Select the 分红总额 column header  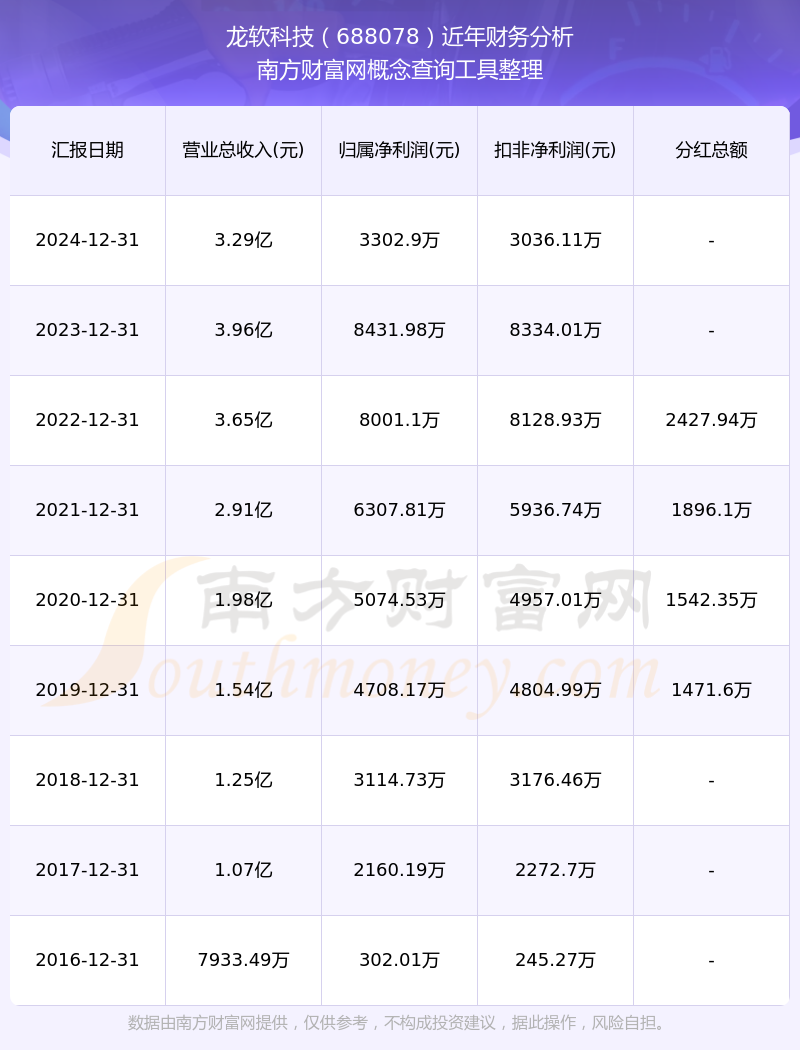(711, 150)
